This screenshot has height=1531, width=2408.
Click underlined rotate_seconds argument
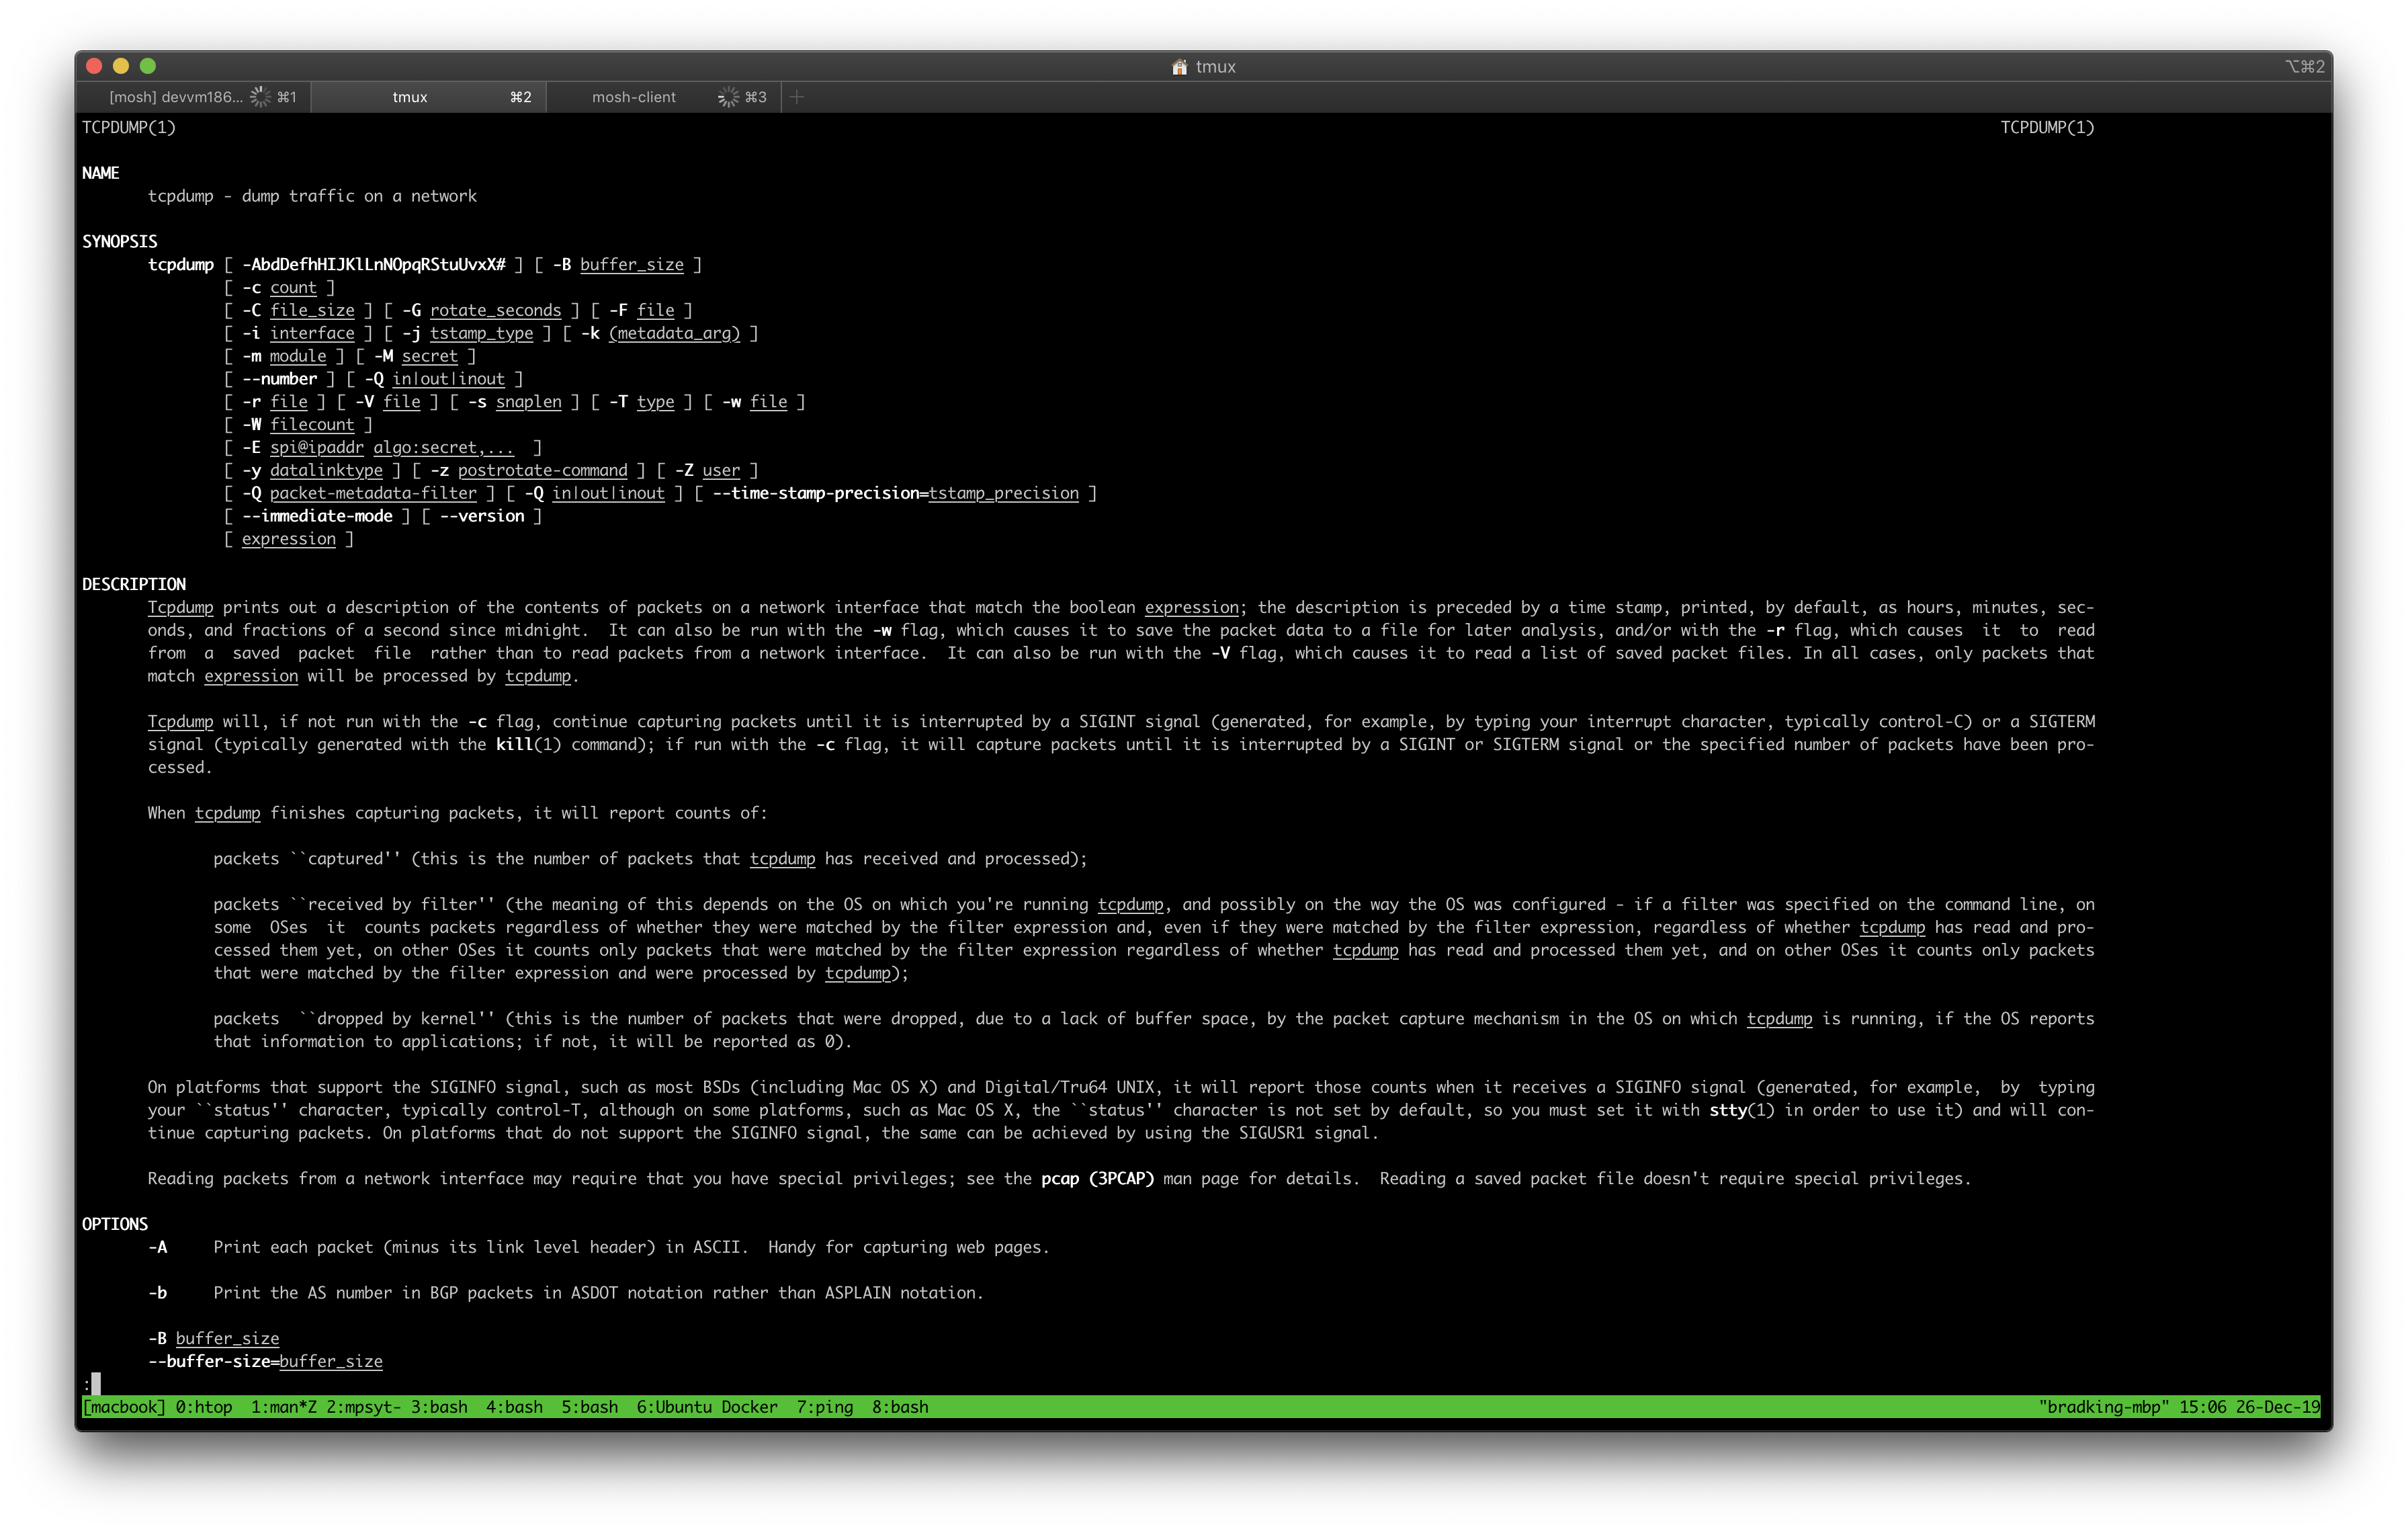tap(495, 311)
